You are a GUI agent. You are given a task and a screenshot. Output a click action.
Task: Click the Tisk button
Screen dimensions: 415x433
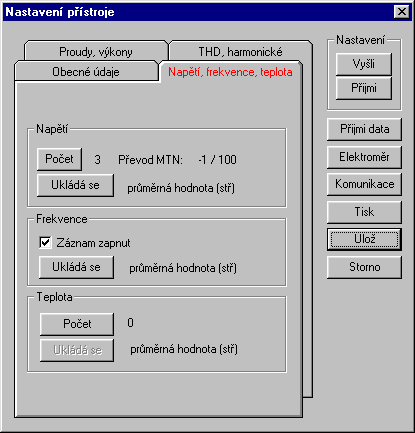click(x=364, y=212)
